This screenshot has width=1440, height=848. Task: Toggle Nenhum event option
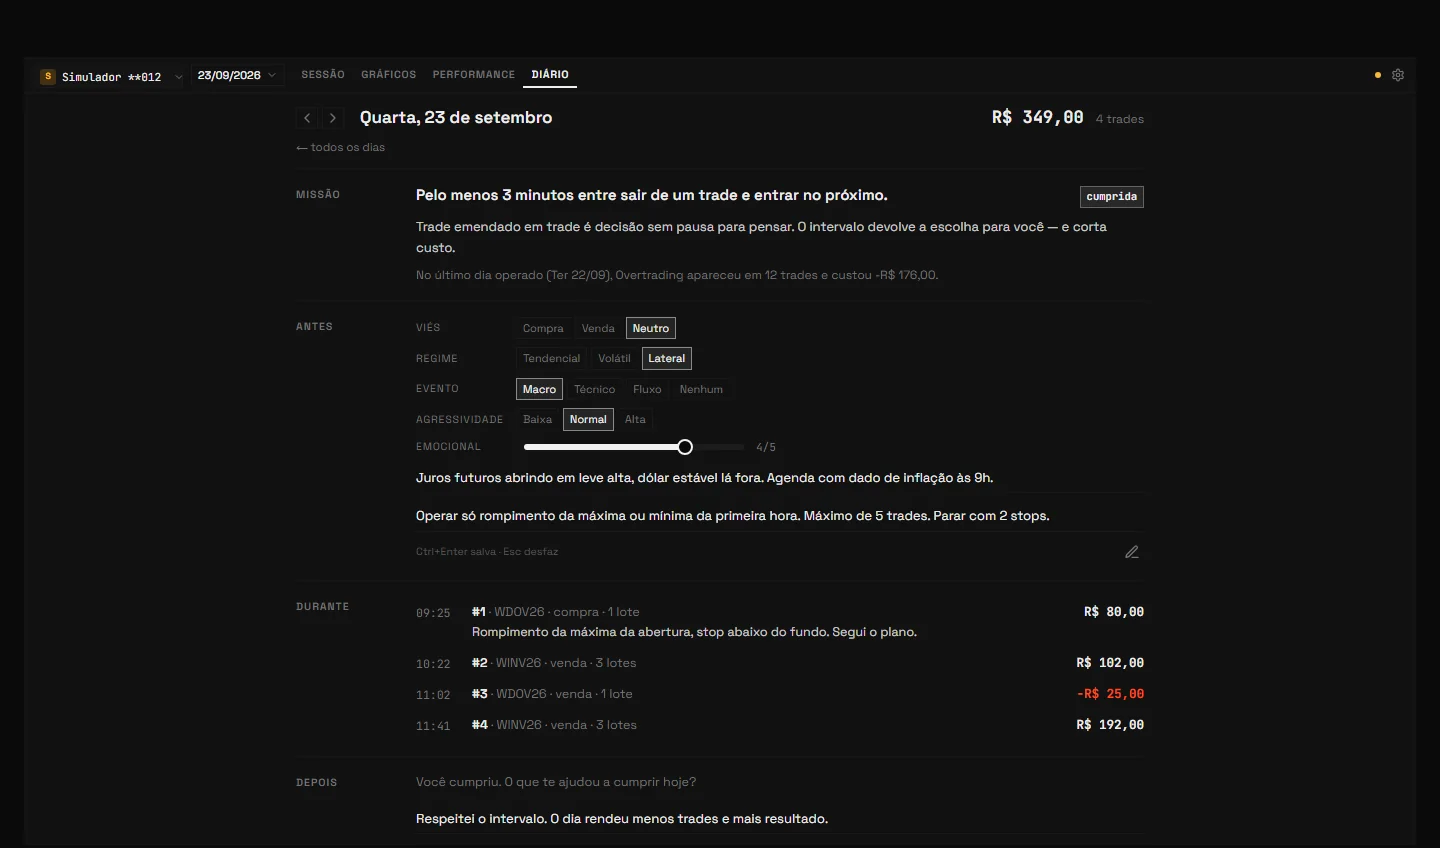[701, 389]
